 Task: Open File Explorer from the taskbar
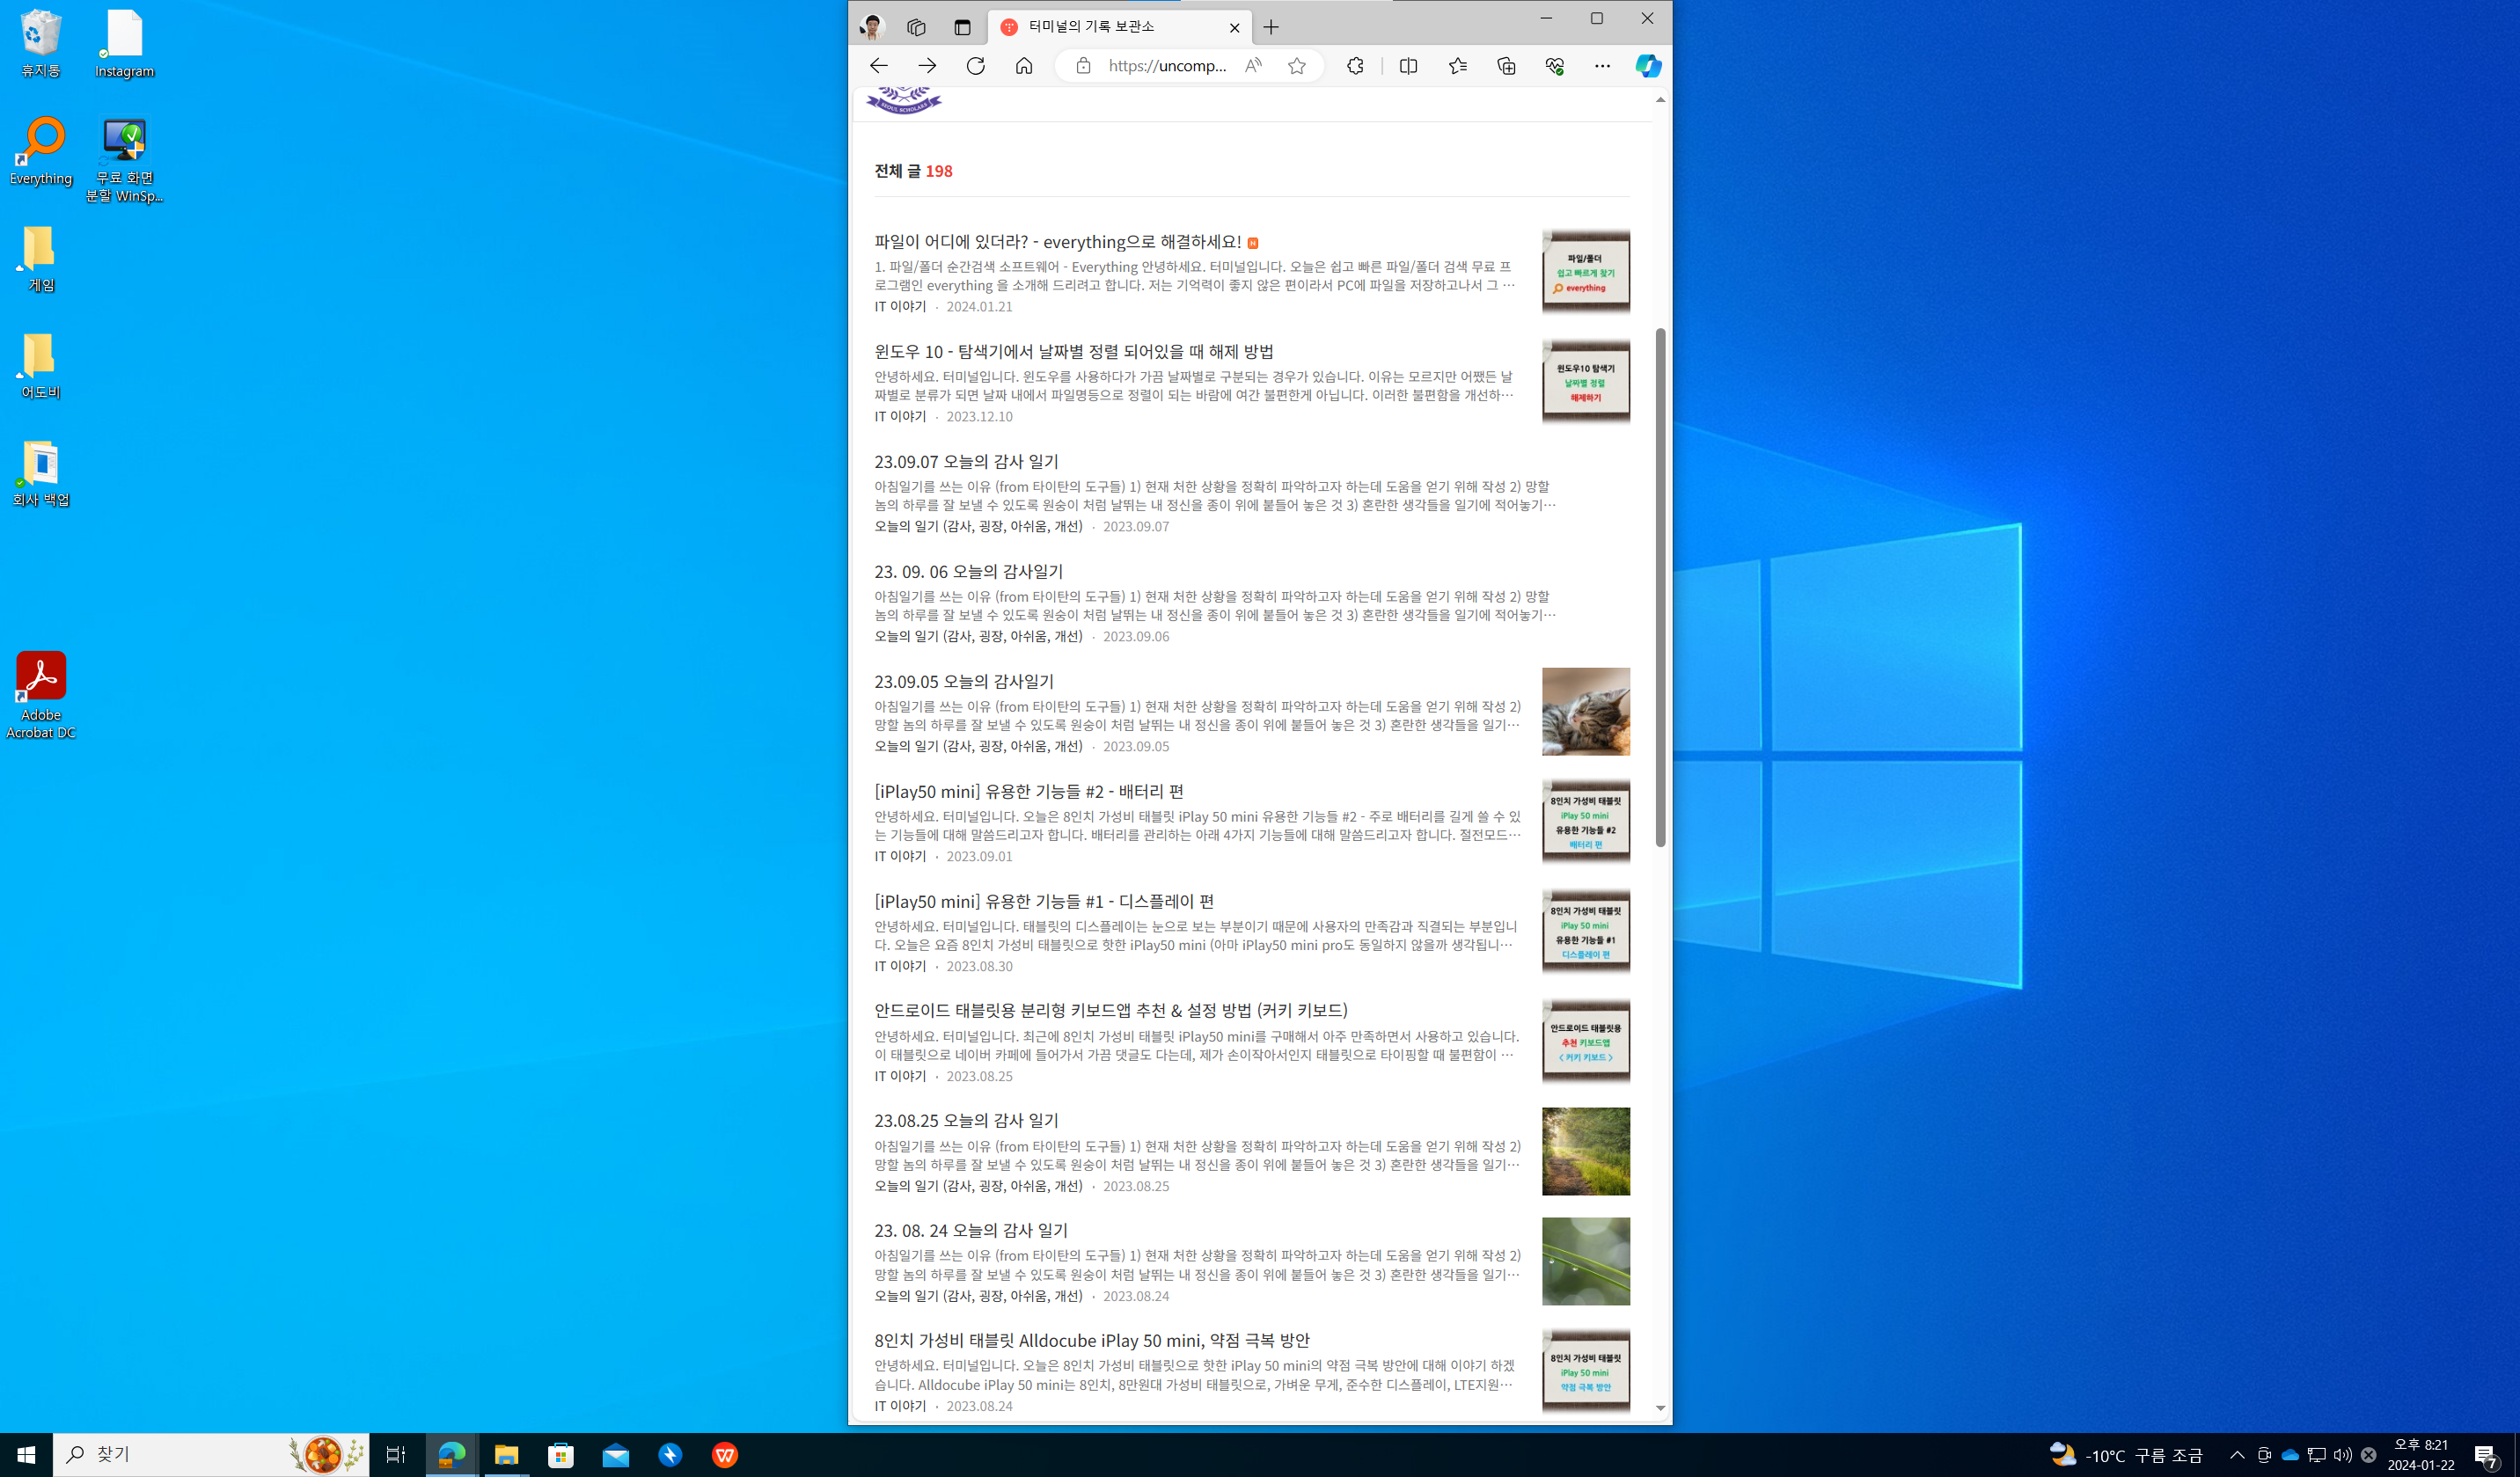point(506,1455)
